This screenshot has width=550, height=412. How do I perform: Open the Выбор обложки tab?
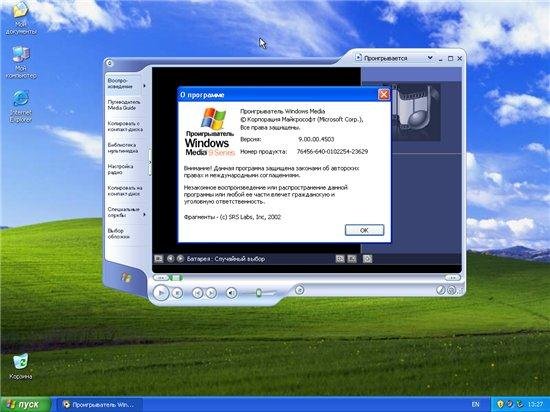point(119,234)
